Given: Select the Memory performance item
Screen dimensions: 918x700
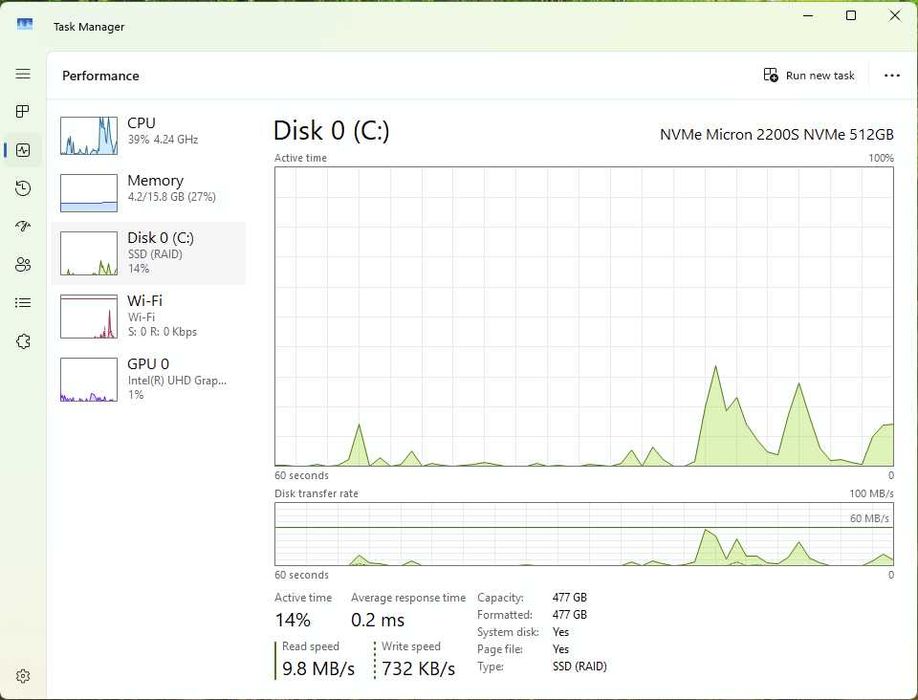Looking at the screenshot, I should 149,193.
